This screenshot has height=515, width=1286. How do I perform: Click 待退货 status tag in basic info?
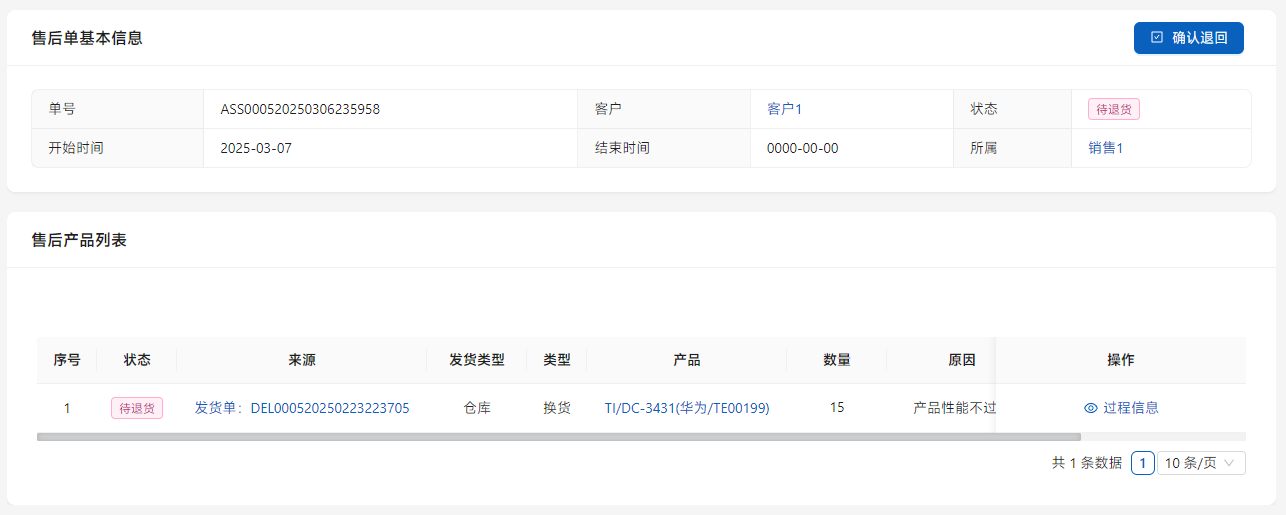1113,109
